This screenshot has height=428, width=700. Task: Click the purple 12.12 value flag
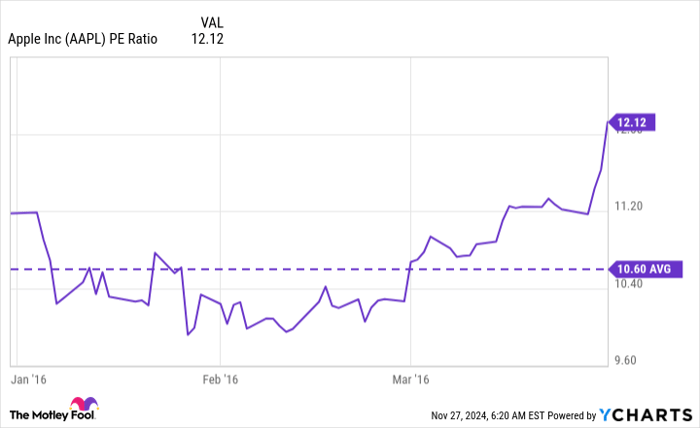tap(633, 124)
